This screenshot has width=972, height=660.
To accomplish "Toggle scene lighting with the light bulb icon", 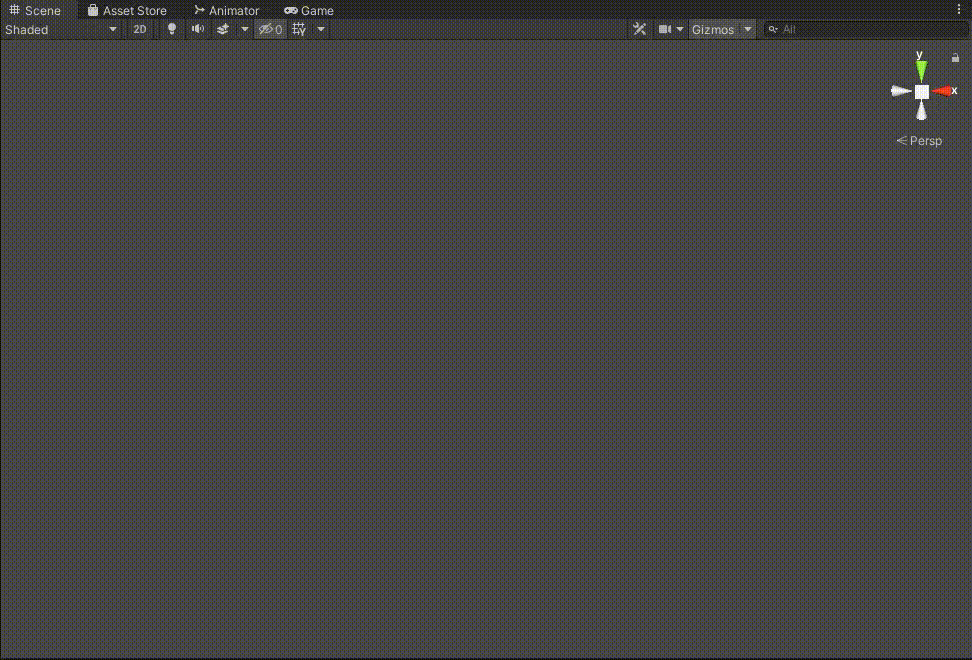I will (x=171, y=29).
